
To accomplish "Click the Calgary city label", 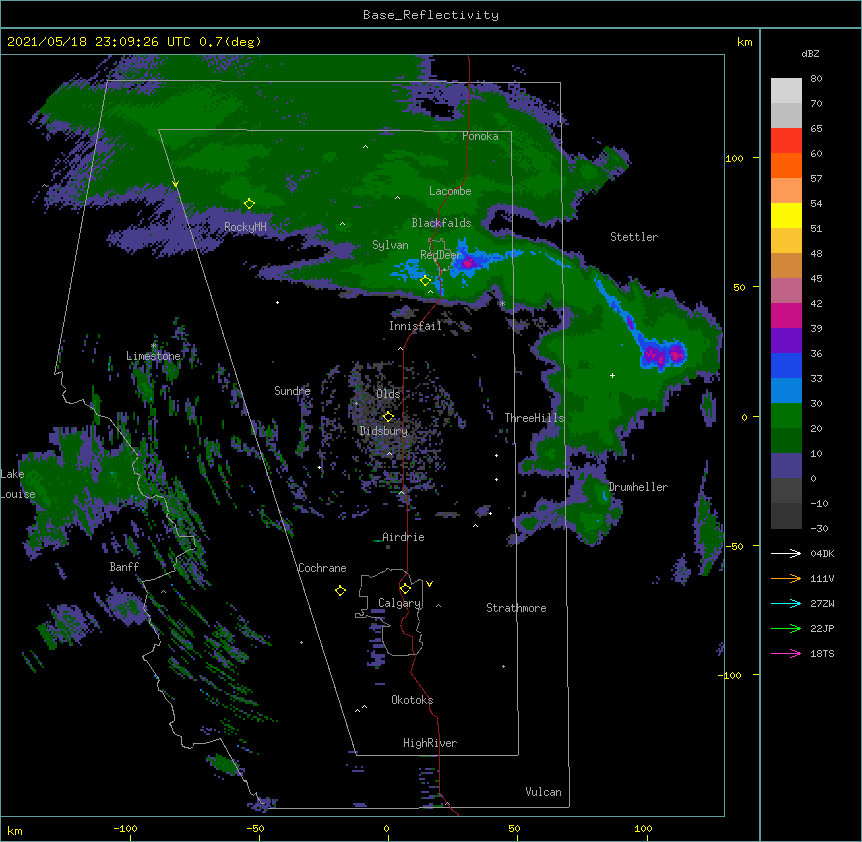I will click(399, 603).
